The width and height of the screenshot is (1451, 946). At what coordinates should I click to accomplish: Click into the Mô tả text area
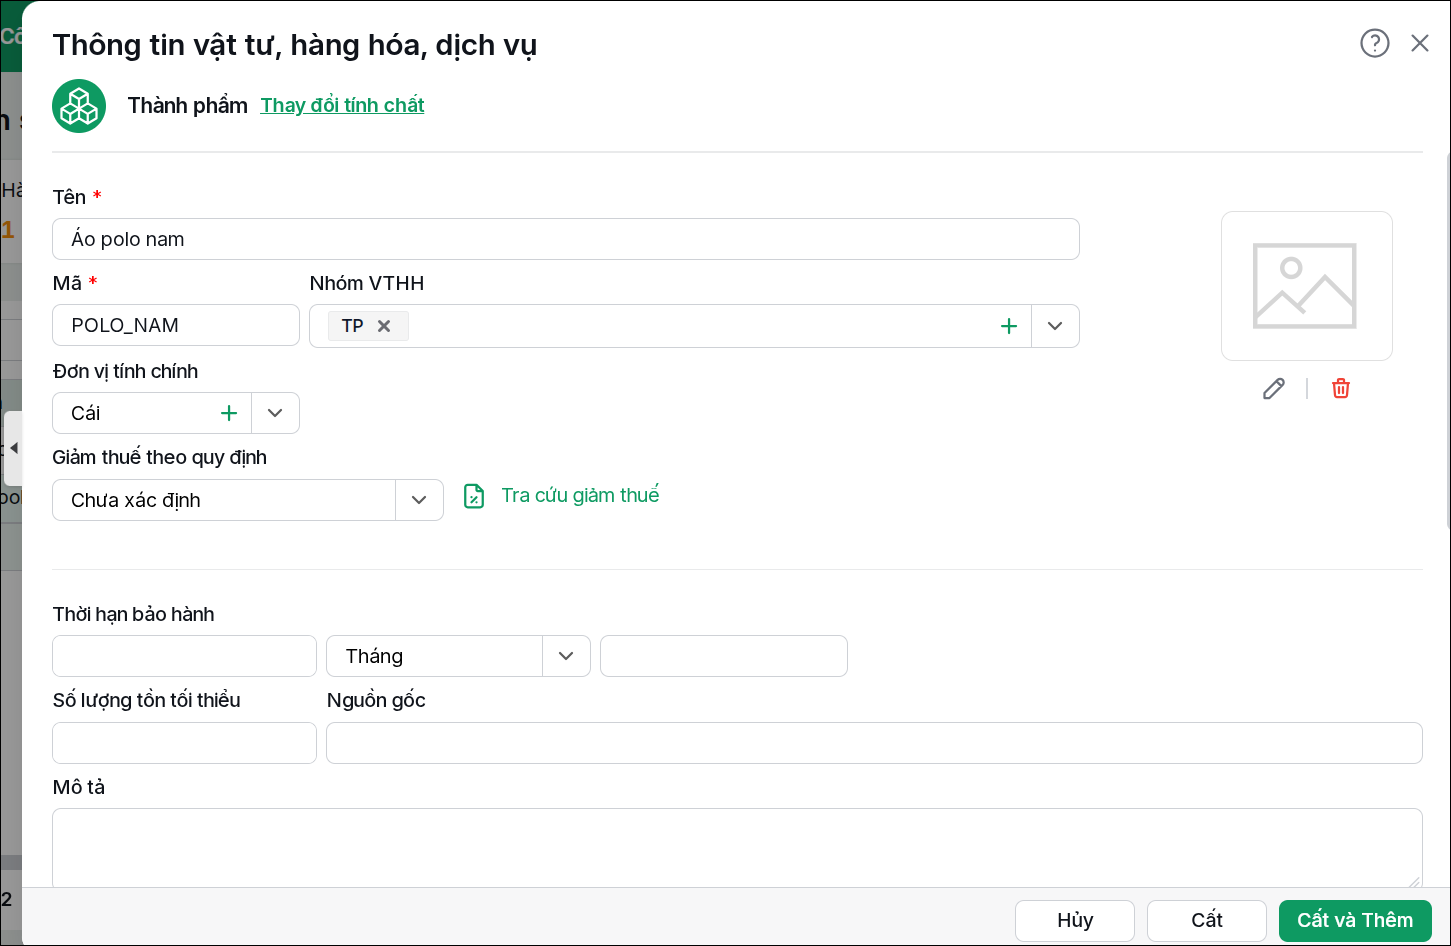click(x=737, y=847)
